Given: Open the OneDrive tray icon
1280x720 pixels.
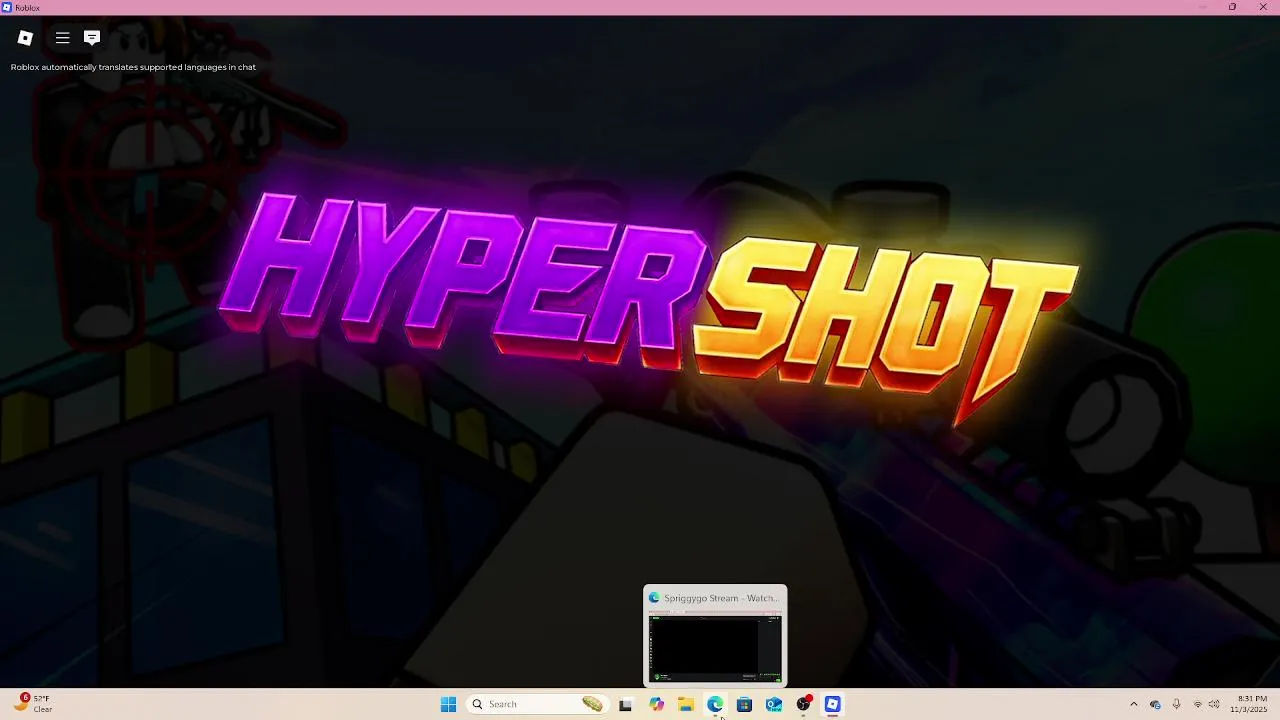Looking at the screenshot, I should (x=1155, y=704).
